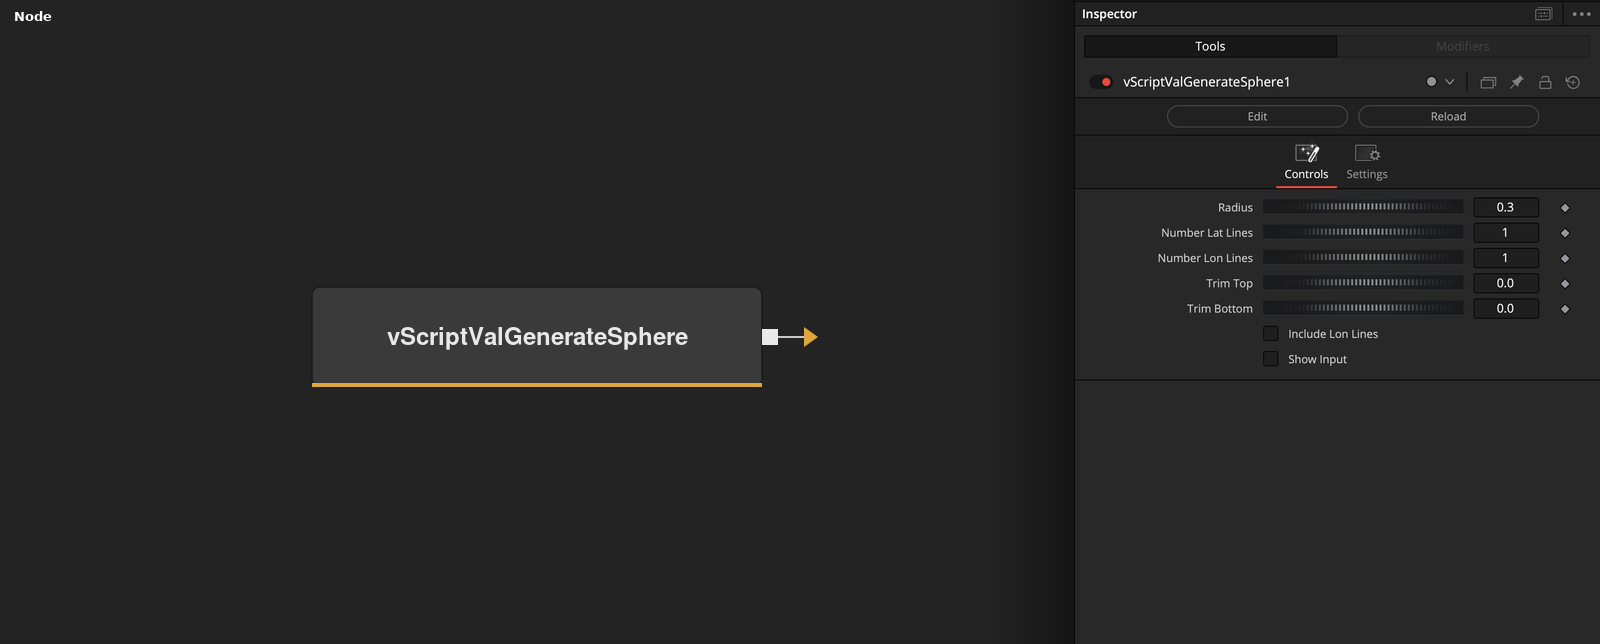Add keyframe for Radius

tap(1565, 208)
